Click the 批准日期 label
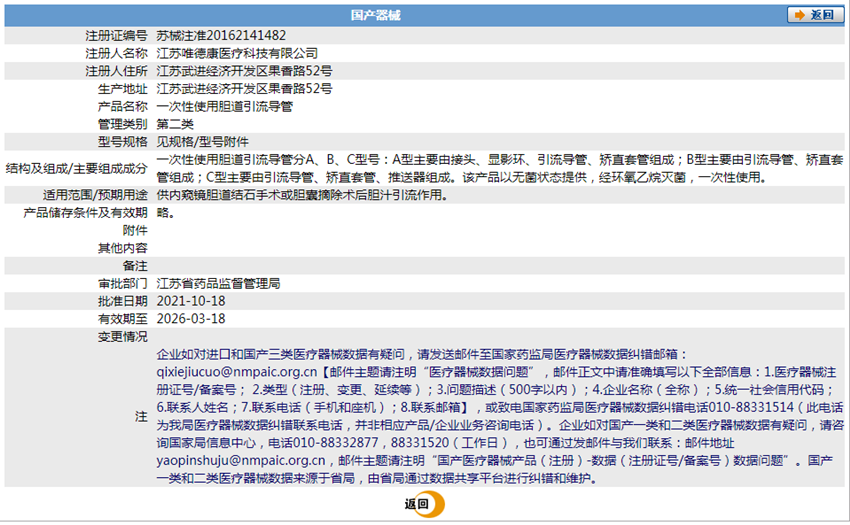850x525 pixels. (x=123, y=301)
